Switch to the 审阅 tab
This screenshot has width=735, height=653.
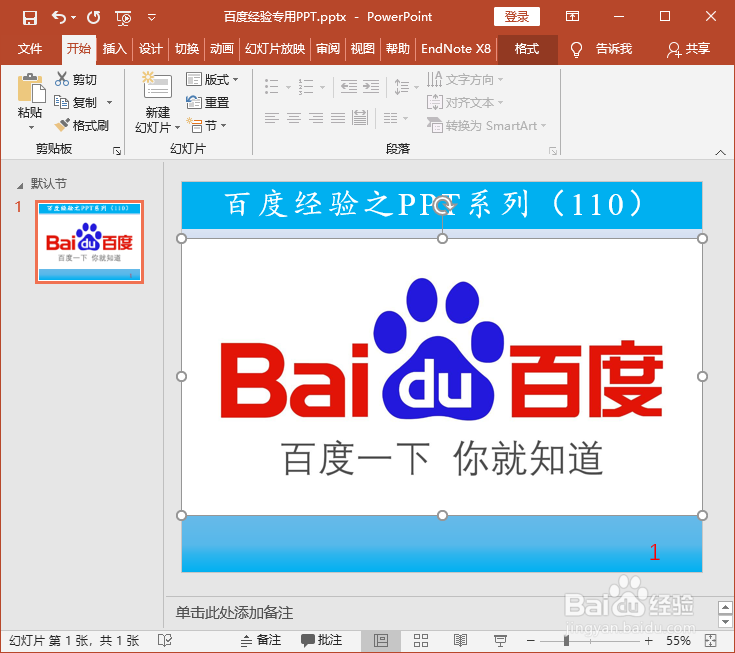[x=328, y=49]
